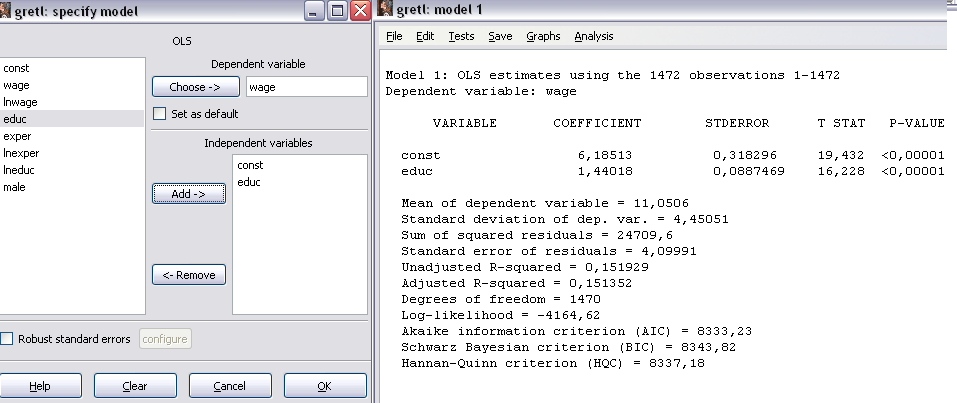The height and width of the screenshot is (403, 957).
Task: Maximize the specify model dialog
Action: 337,11
